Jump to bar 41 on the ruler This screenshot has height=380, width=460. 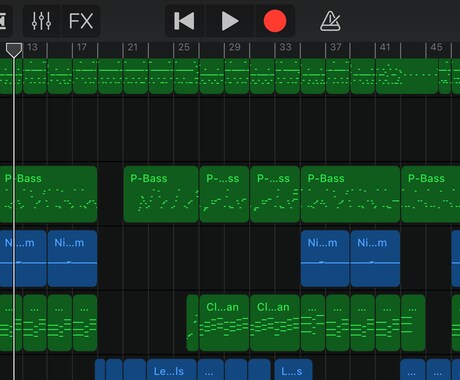385,47
